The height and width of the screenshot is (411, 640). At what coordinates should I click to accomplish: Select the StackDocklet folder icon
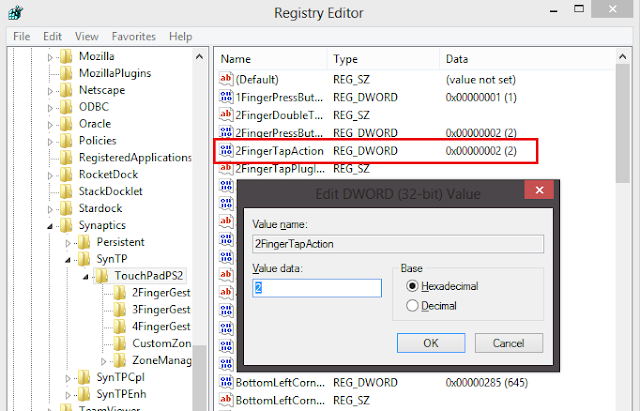coord(66,191)
